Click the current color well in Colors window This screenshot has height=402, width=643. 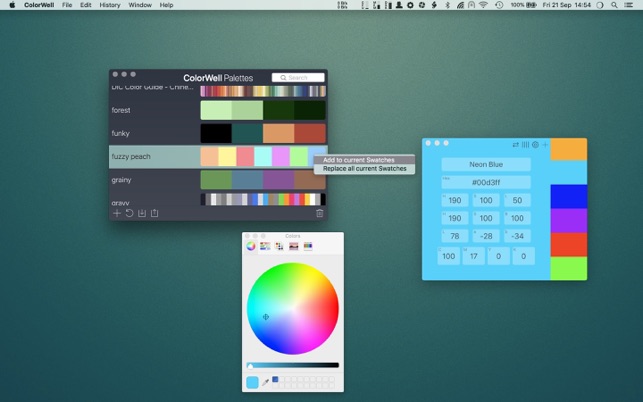point(252,382)
